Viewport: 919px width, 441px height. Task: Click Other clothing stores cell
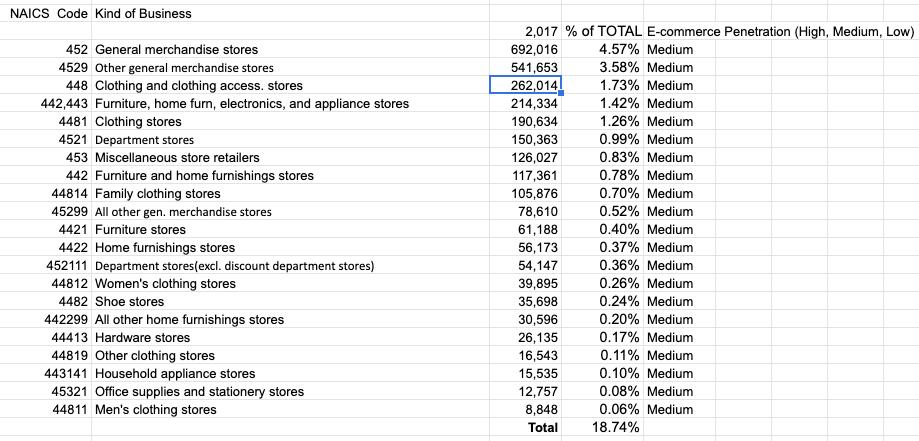click(x=290, y=355)
